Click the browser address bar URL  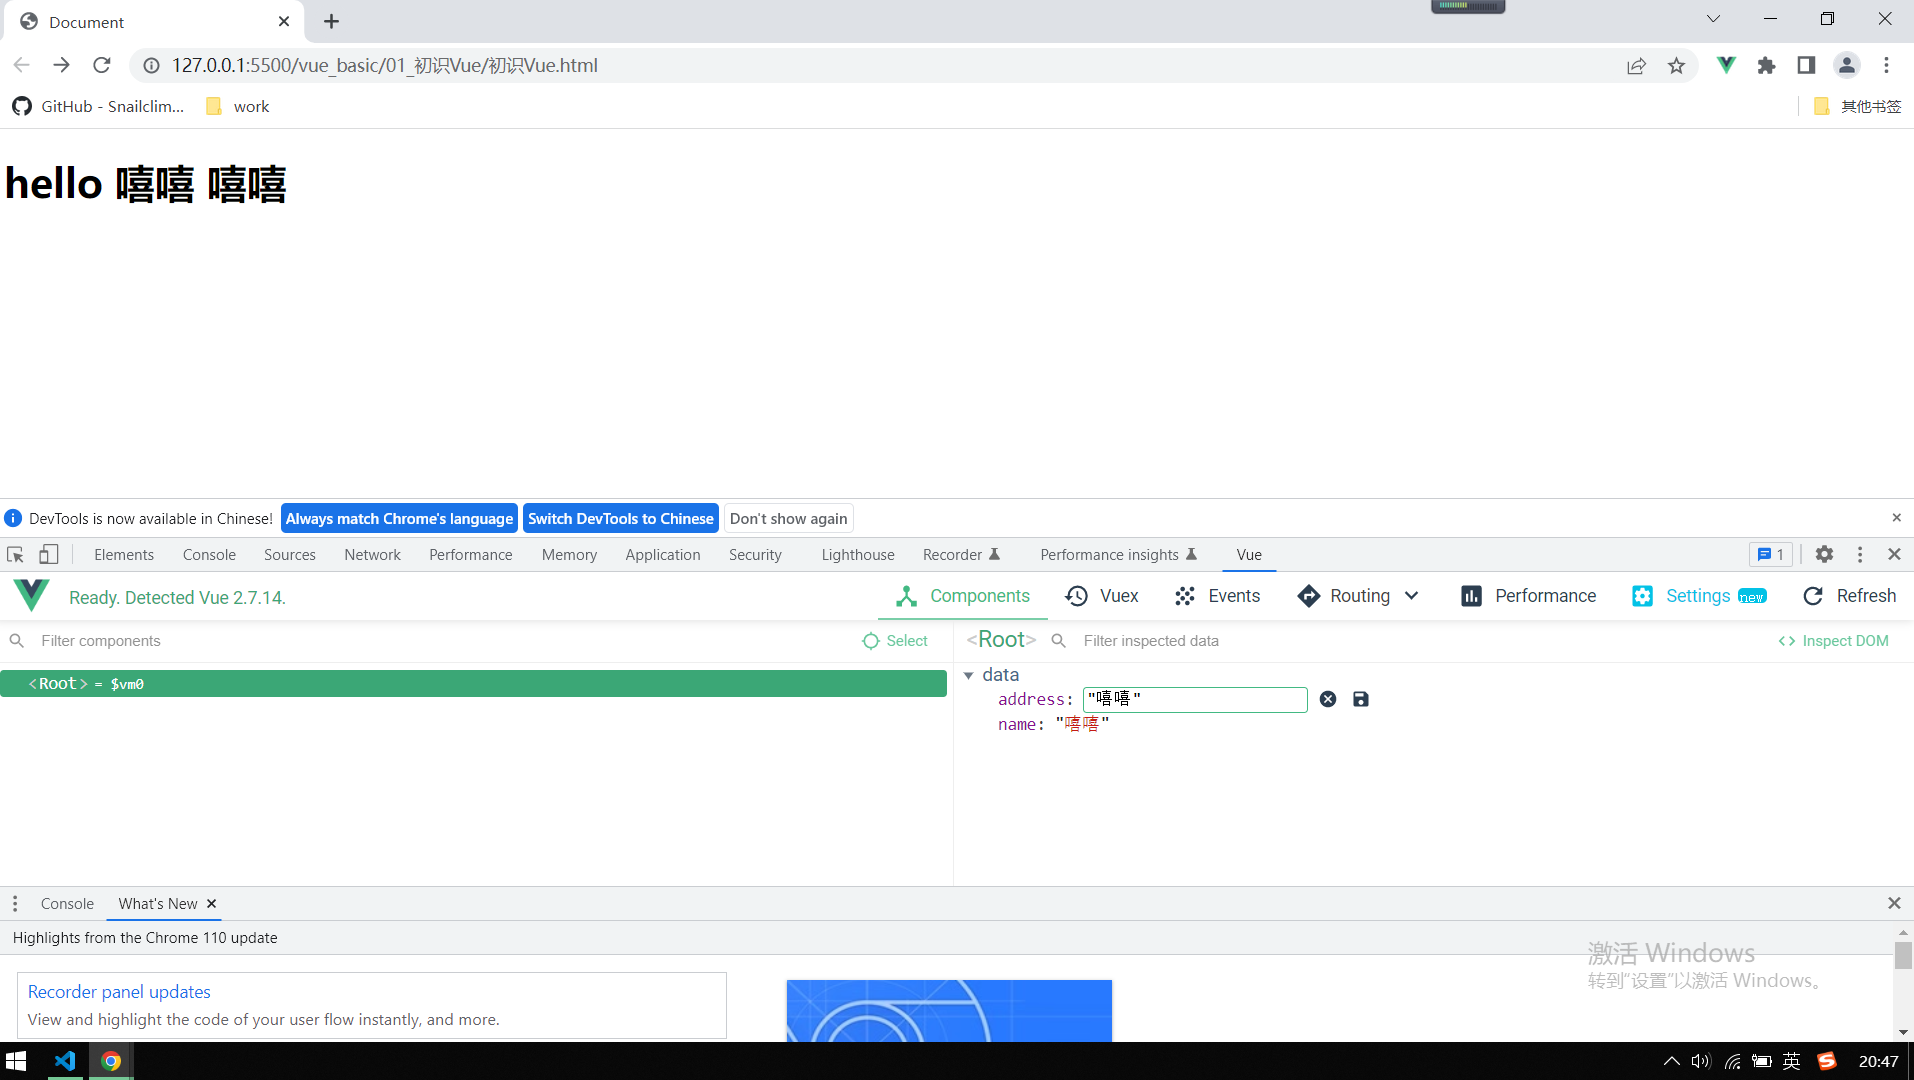[385, 65]
